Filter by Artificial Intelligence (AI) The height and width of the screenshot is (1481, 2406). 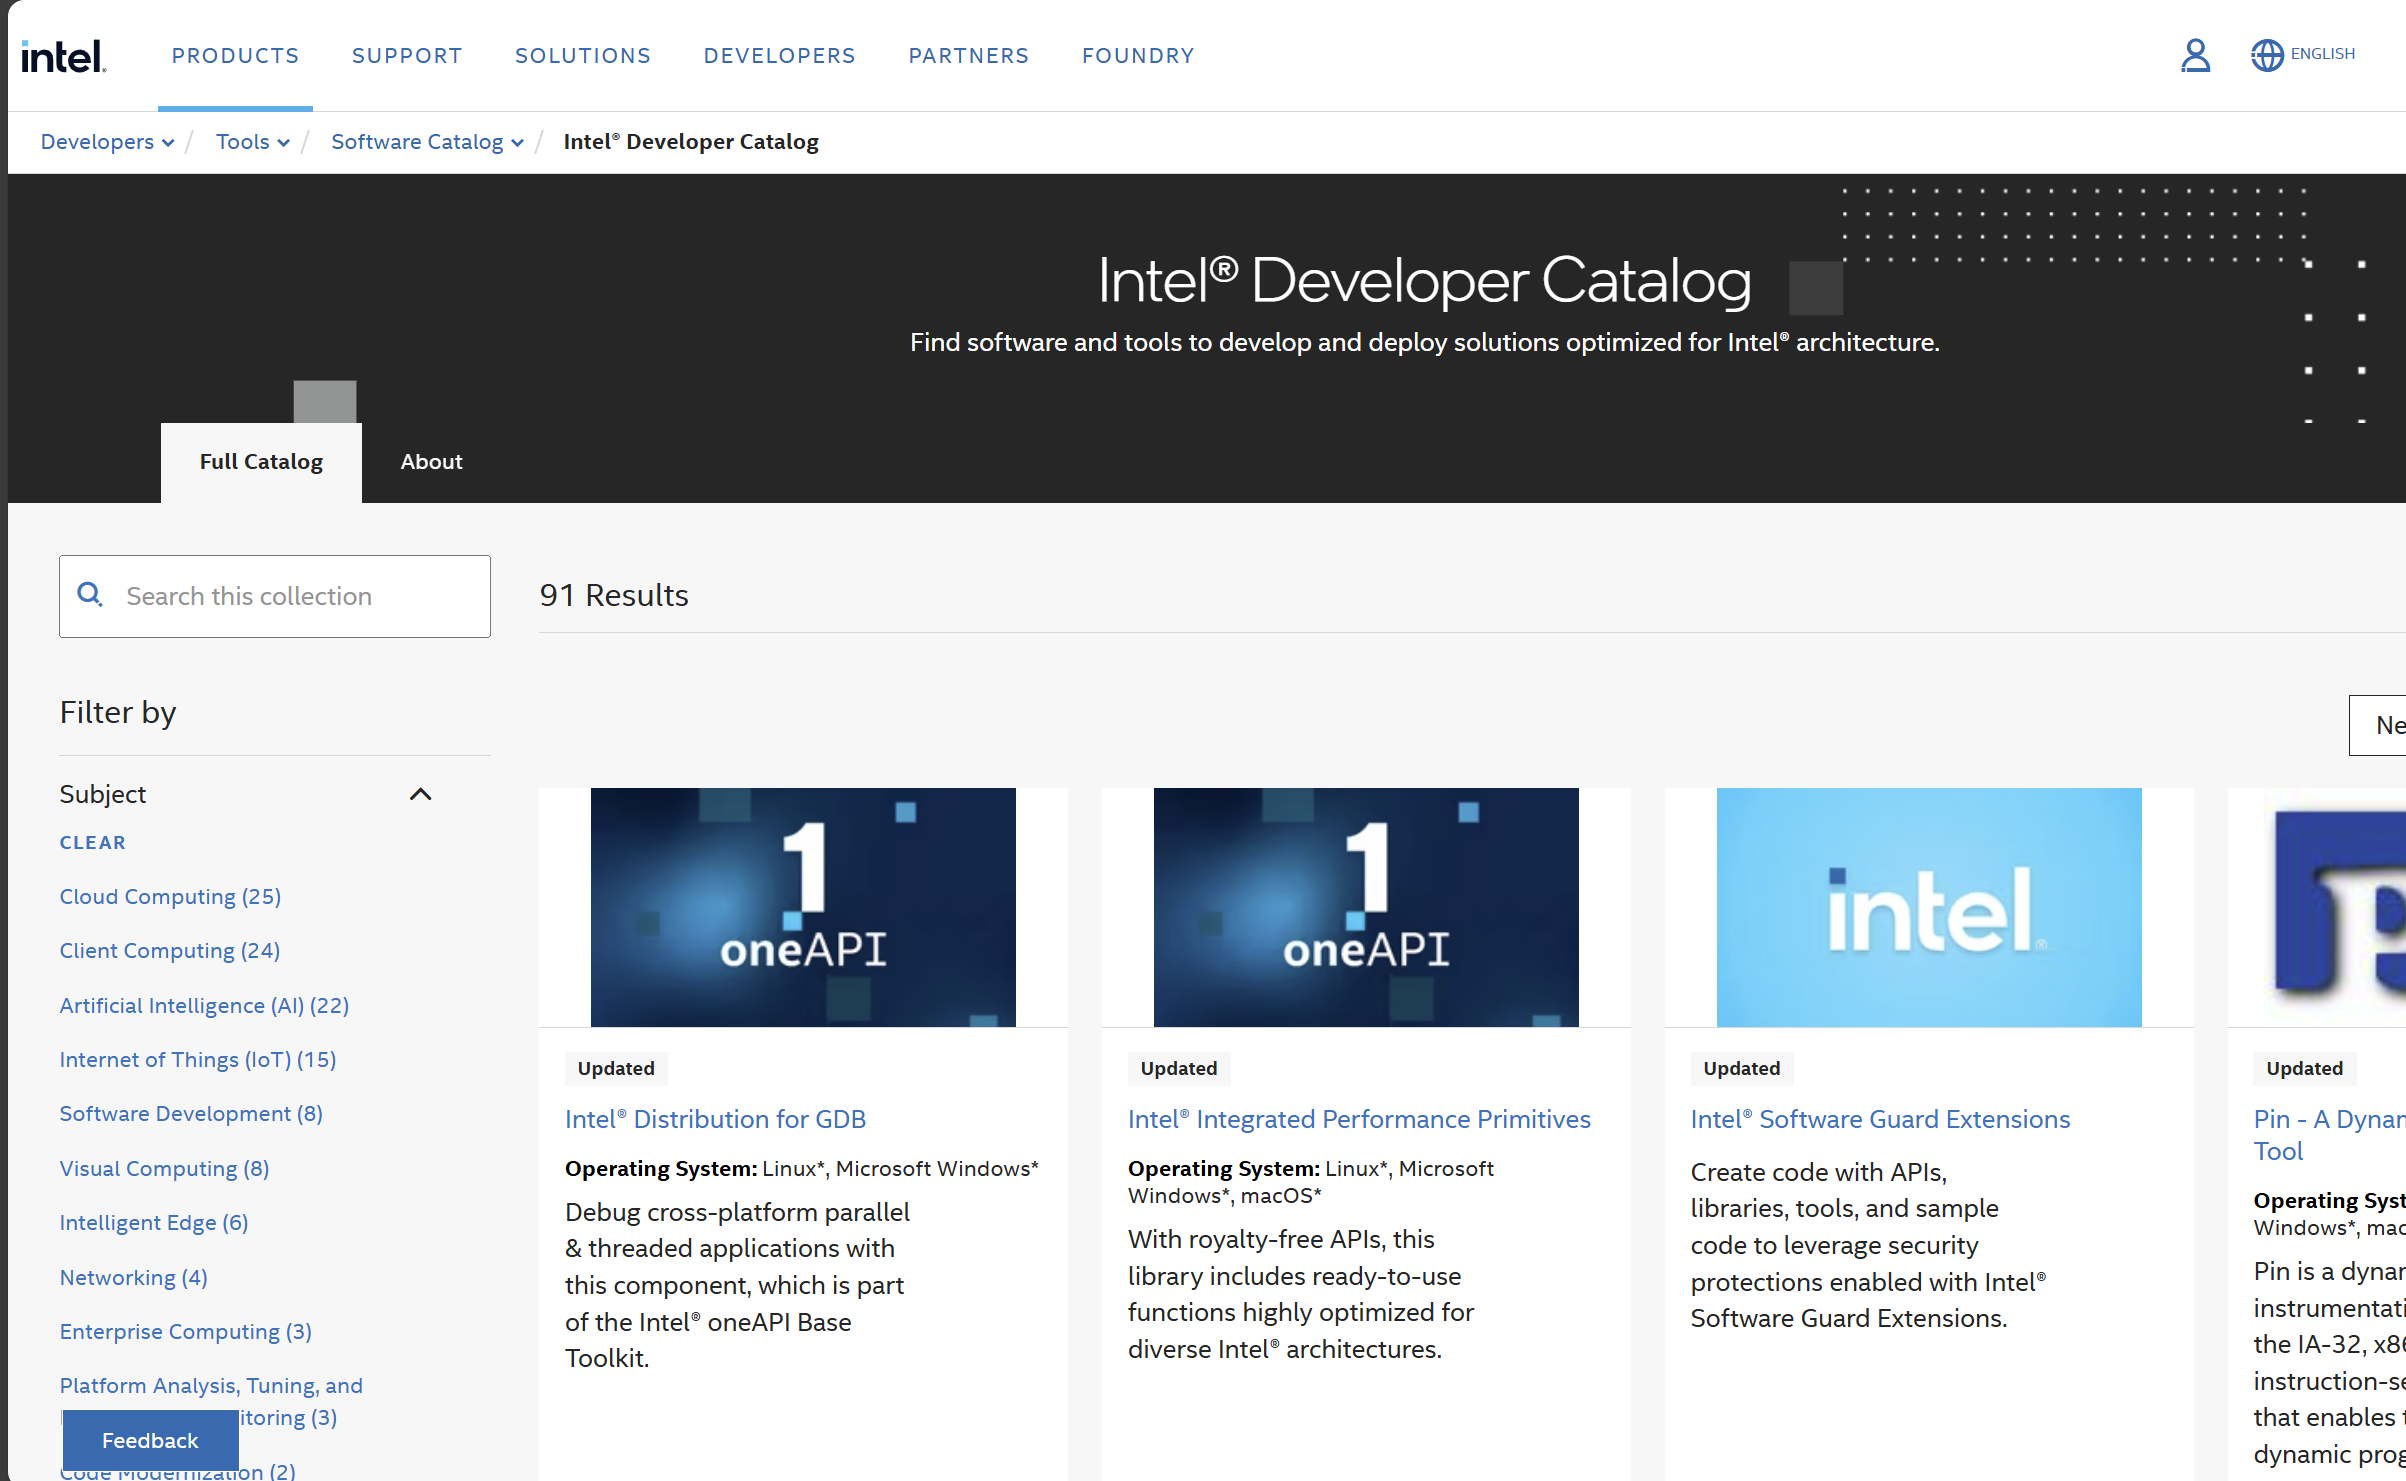point(204,1005)
